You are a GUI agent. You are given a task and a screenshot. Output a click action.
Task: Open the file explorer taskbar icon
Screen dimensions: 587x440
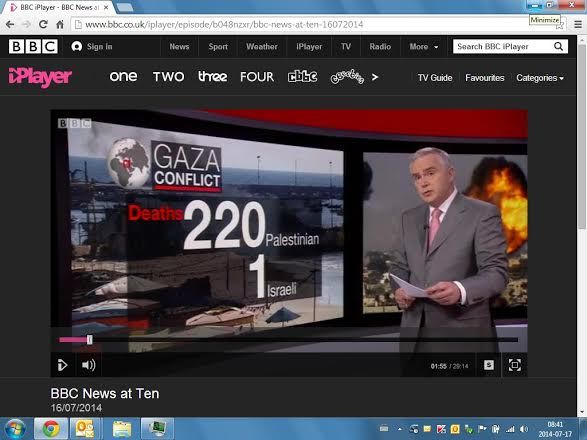(122, 429)
